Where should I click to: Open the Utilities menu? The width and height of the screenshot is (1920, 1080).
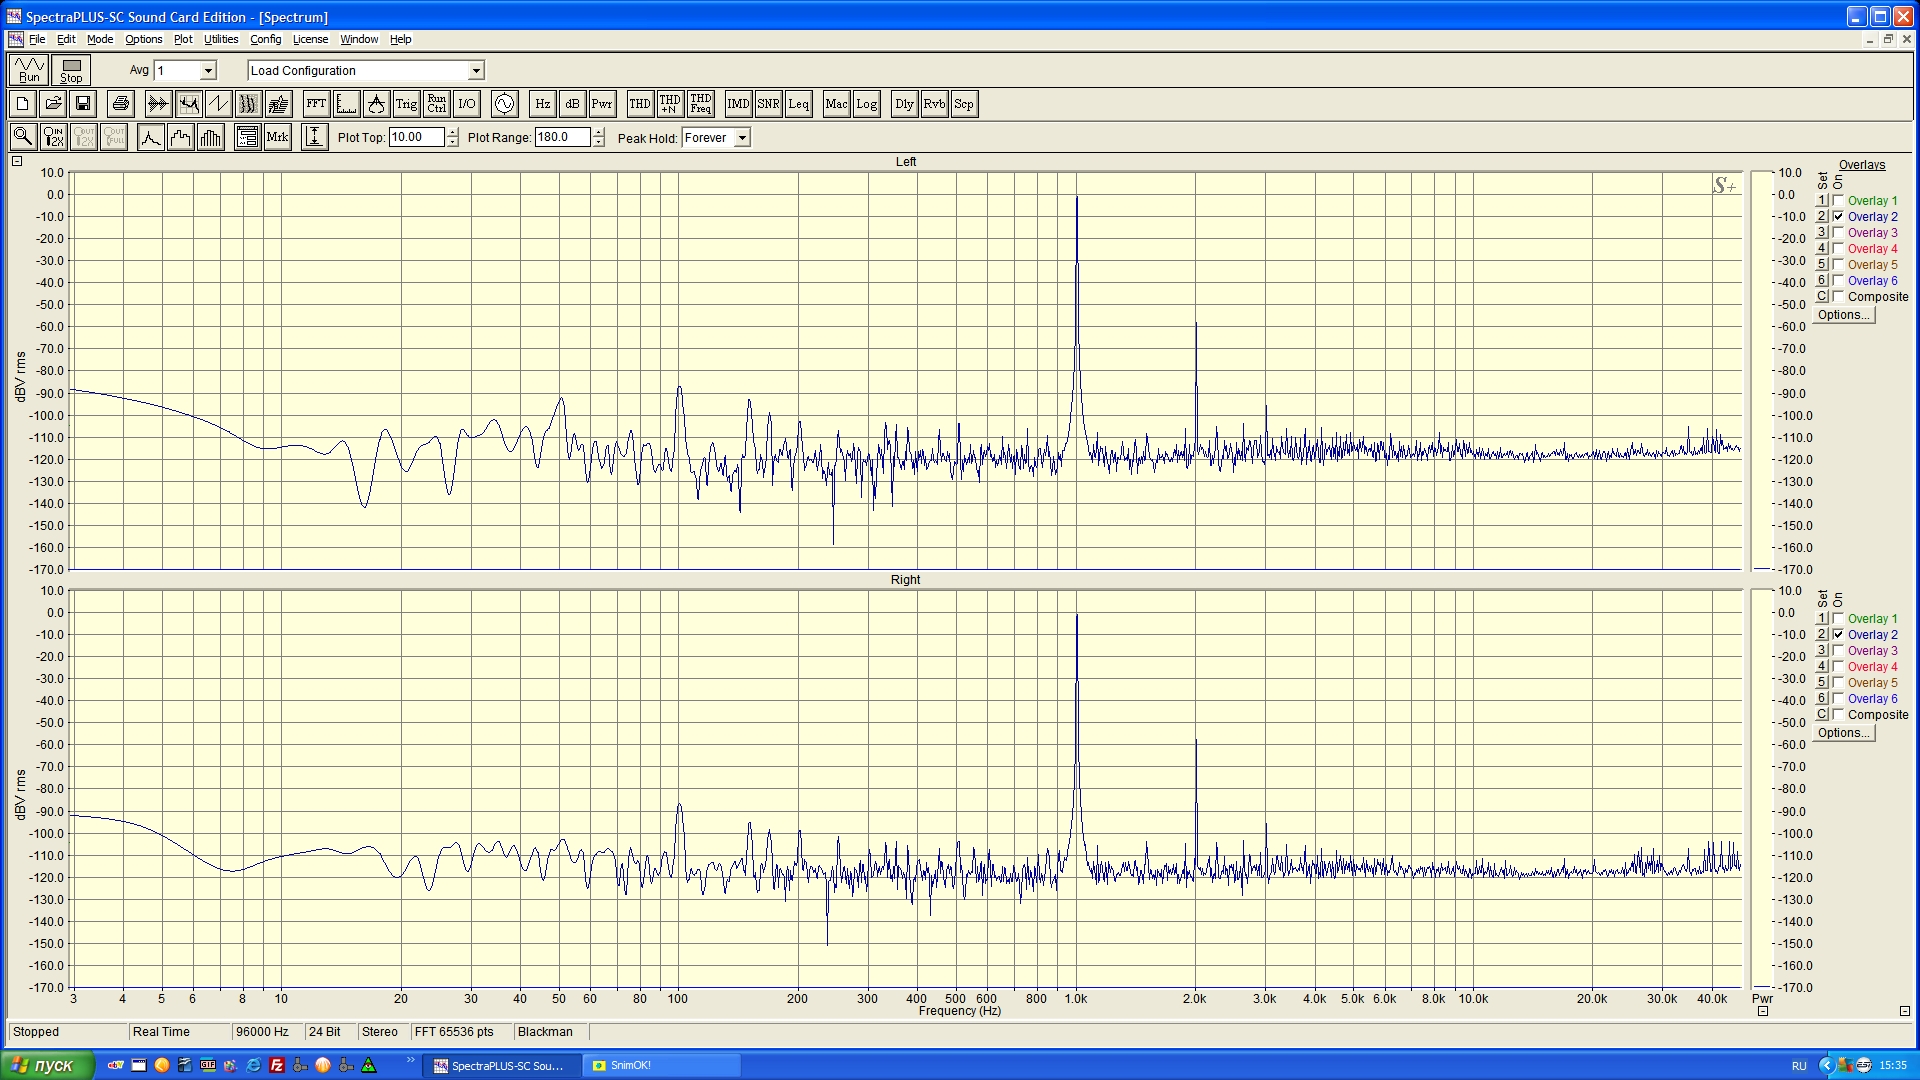click(x=221, y=39)
